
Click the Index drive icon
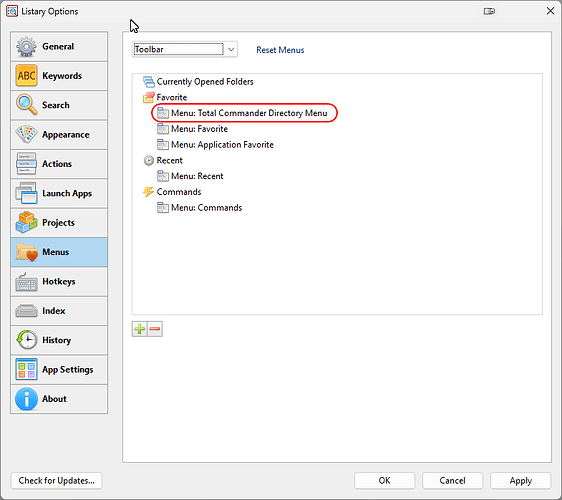(x=26, y=311)
